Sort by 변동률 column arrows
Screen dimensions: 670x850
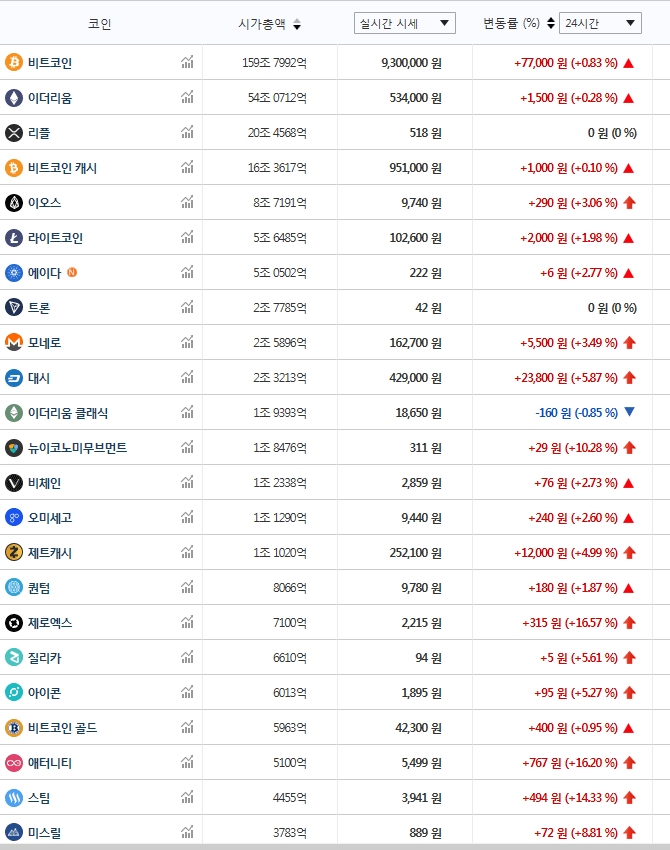coord(552,23)
